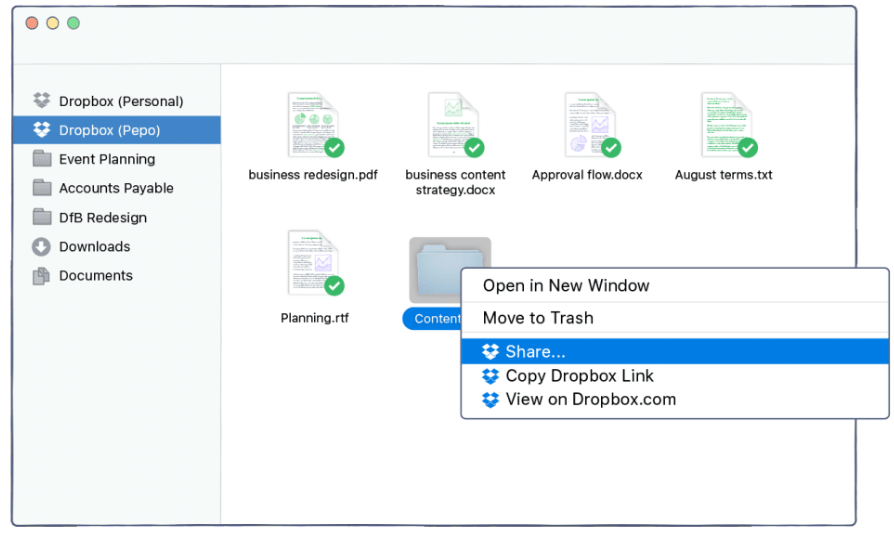The image size is (894, 539).
Task: Click the business redesign.pdf file name
Action: (x=313, y=175)
